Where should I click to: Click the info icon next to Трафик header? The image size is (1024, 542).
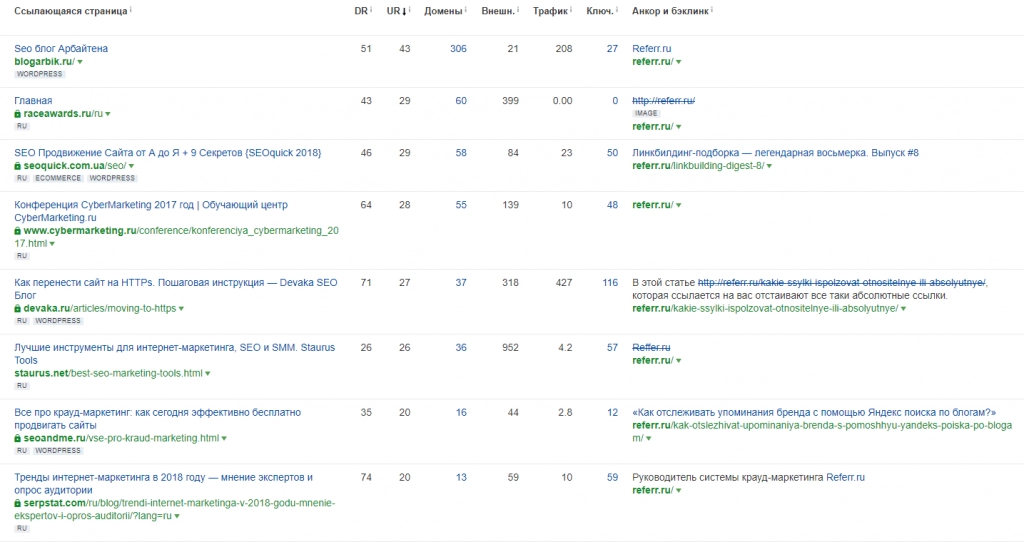click(571, 9)
